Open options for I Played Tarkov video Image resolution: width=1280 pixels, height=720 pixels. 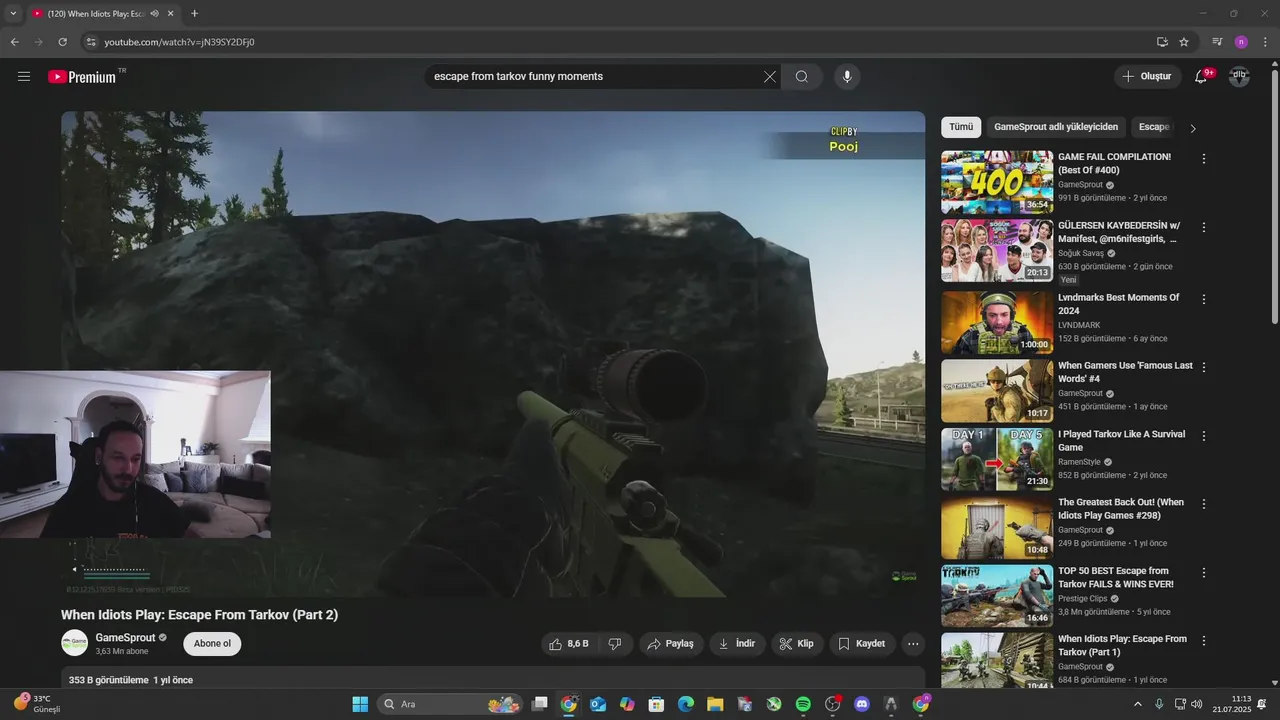(x=1204, y=436)
